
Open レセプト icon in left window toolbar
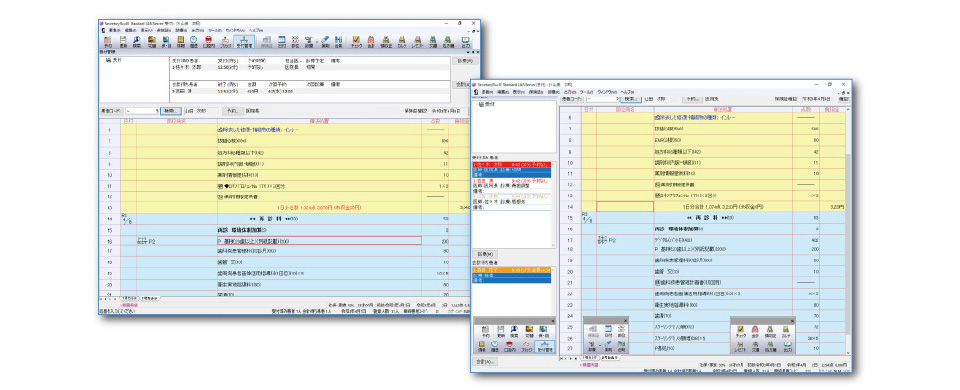(417, 41)
